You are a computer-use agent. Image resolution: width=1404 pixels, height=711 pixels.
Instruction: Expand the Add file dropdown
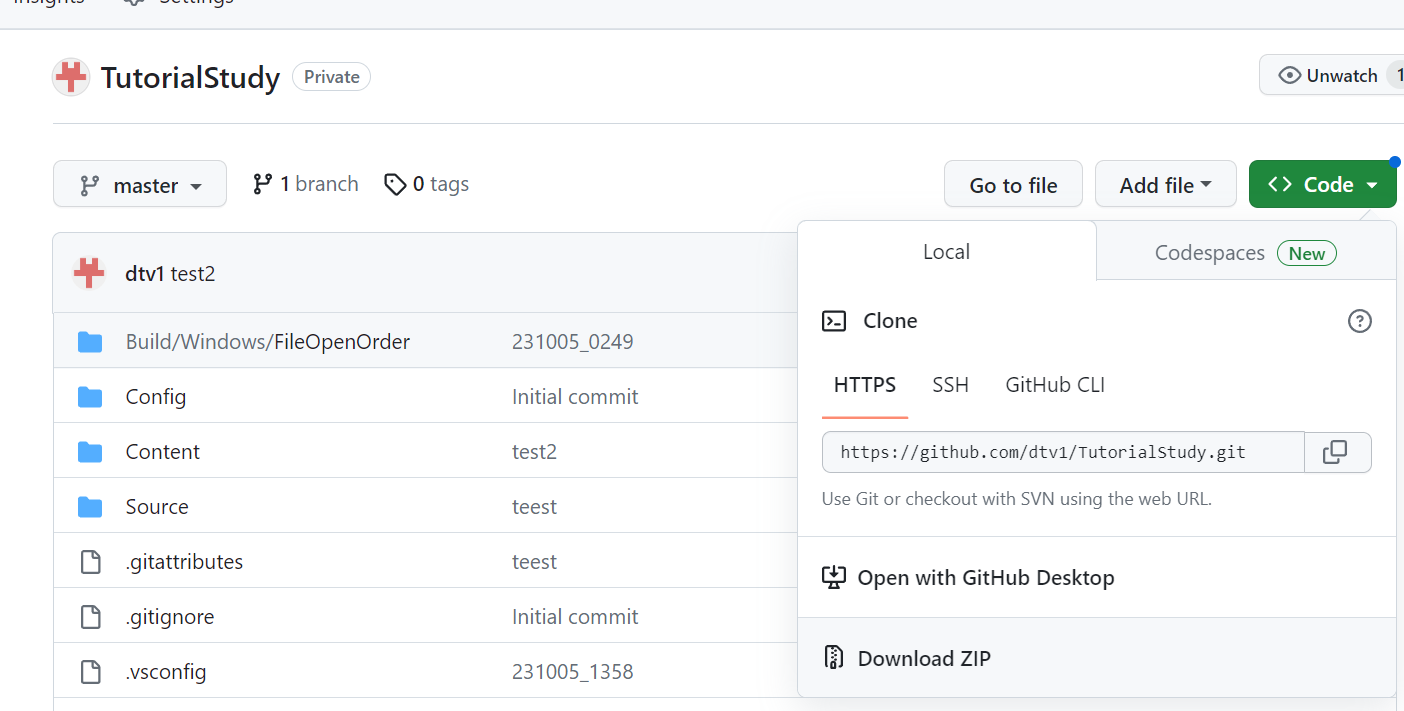pyautogui.click(x=1166, y=185)
